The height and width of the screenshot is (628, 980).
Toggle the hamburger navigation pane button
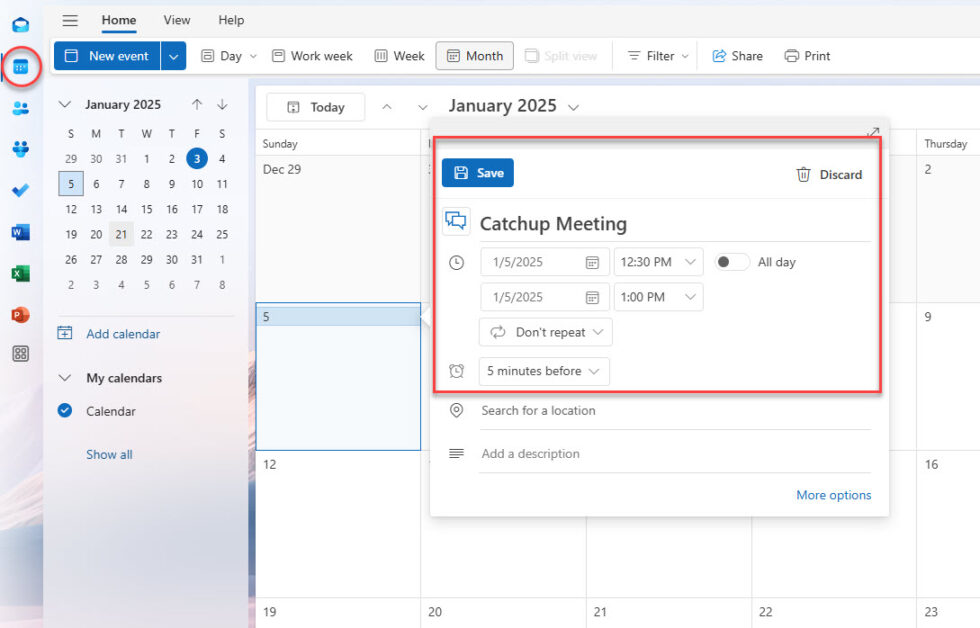(x=70, y=21)
